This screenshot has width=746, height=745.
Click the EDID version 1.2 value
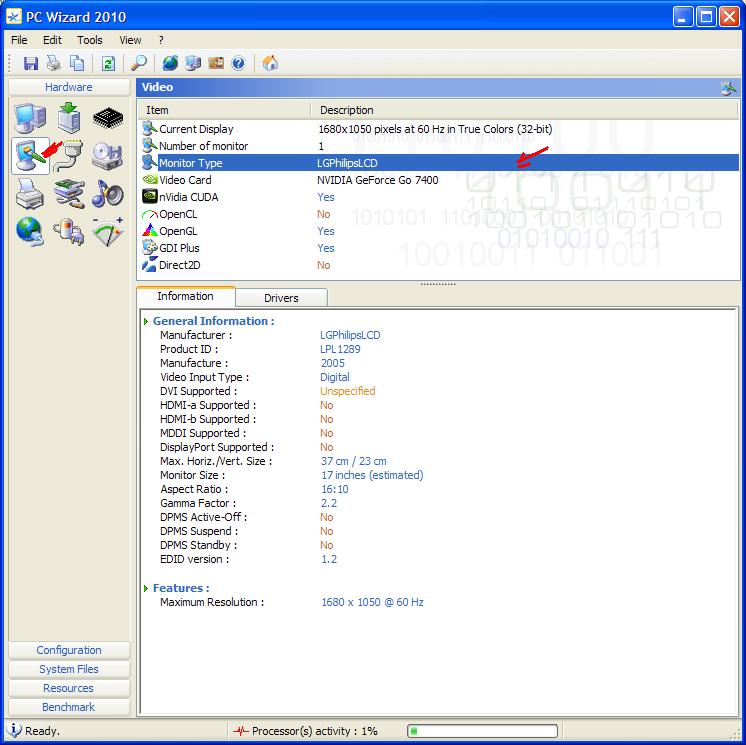click(329, 559)
